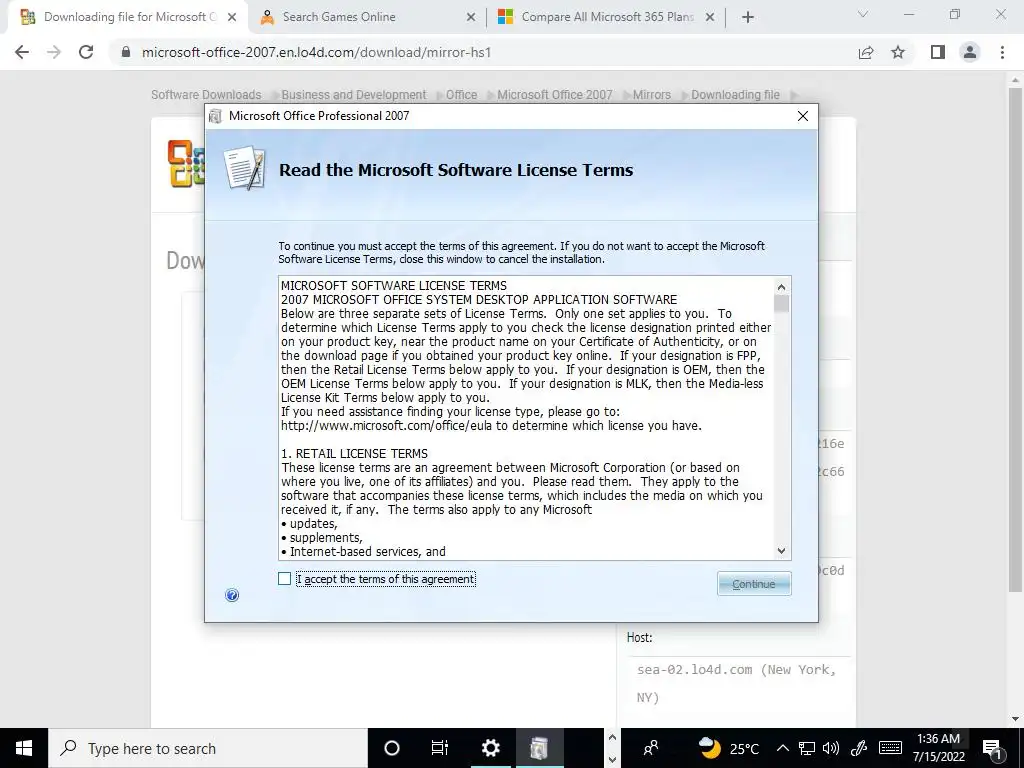Open the notification center icon

point(993,748)
